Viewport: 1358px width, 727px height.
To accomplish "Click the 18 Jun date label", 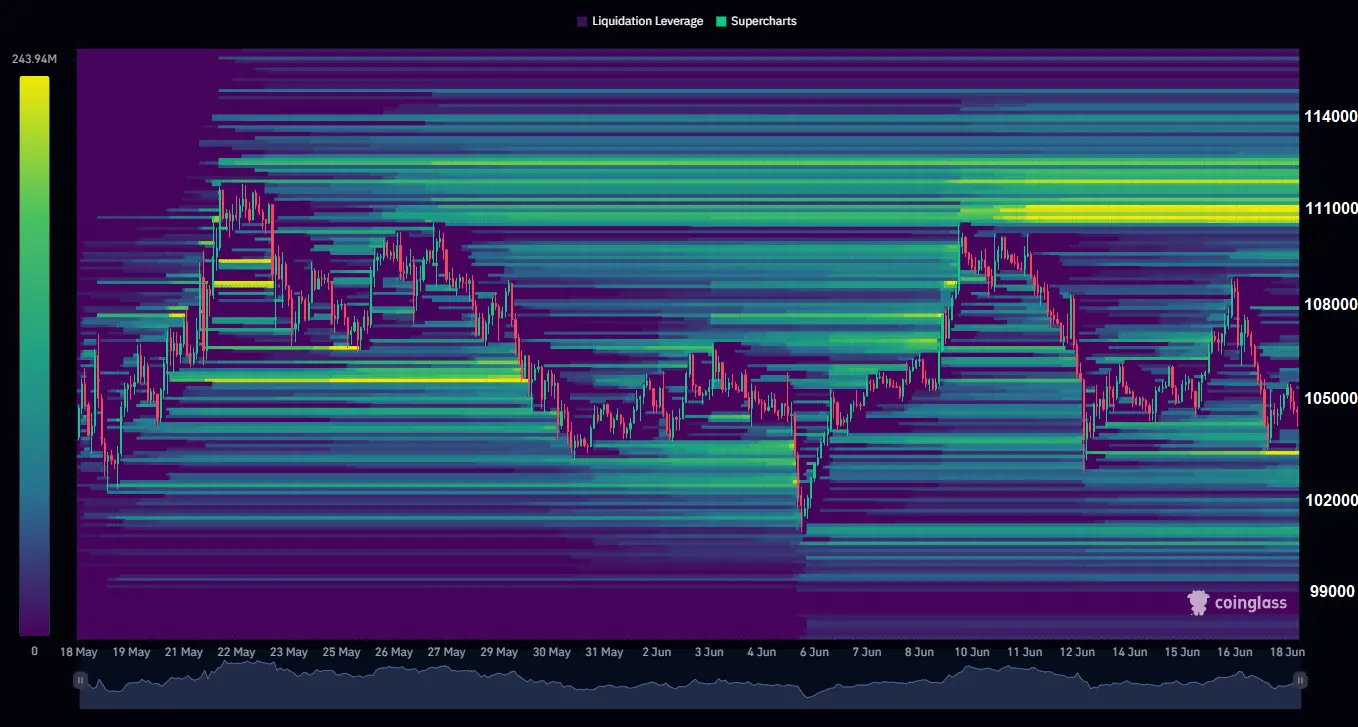I will [x=1287, y=652].
